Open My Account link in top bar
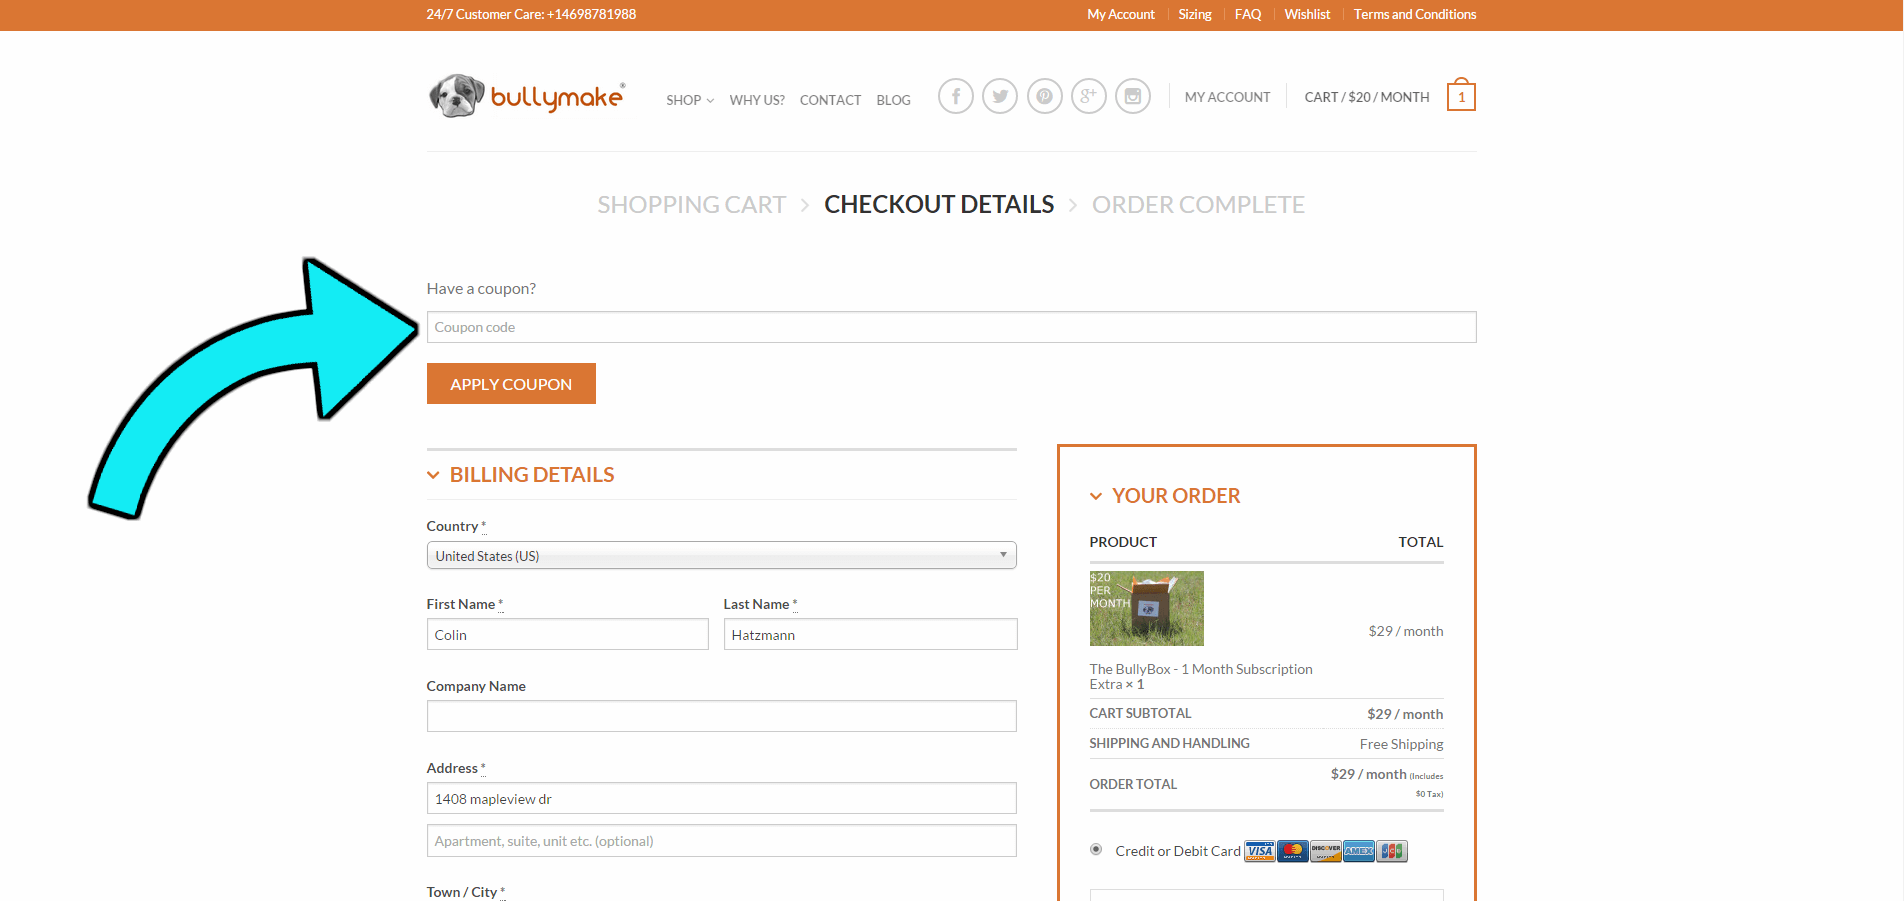 (1120, 14)
